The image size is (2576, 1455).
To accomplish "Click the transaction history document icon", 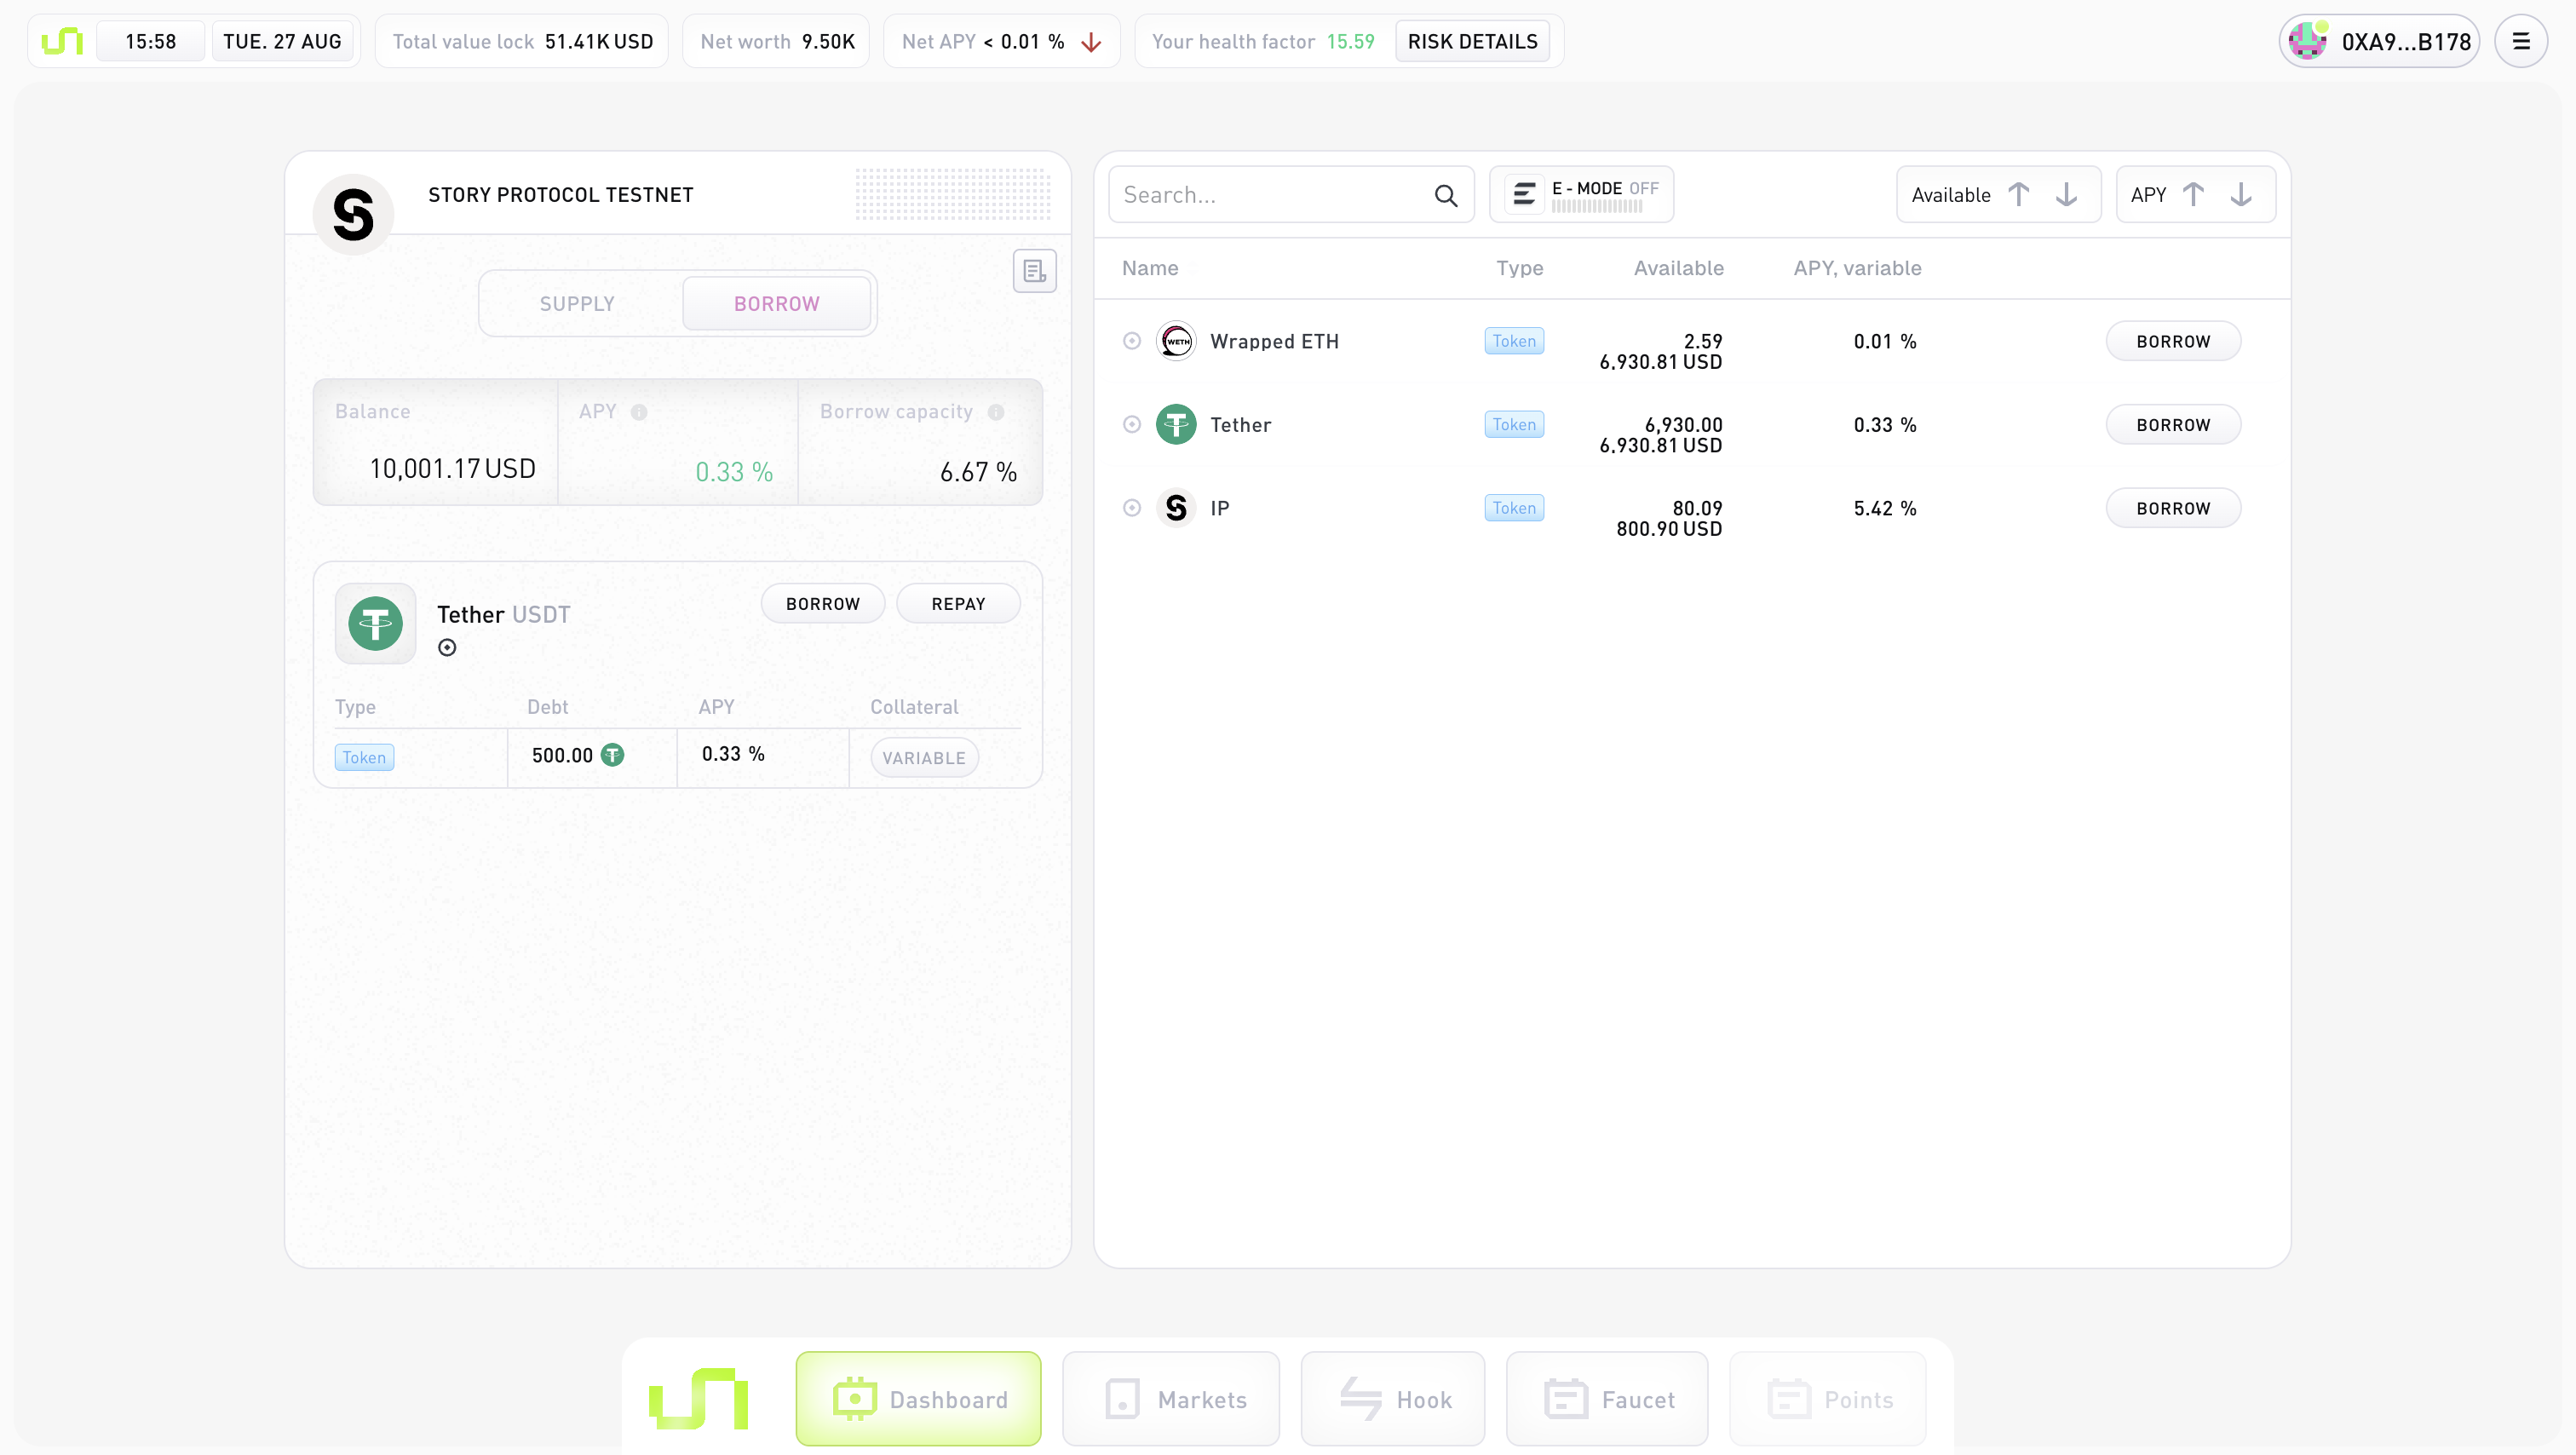I will [x=1034, y=271].
